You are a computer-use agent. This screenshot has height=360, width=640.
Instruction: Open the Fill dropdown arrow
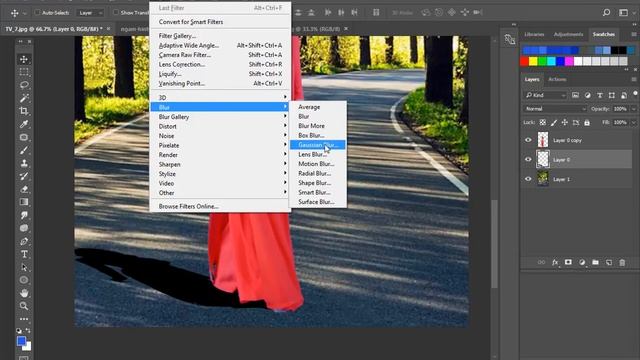[x=633, y=122]
